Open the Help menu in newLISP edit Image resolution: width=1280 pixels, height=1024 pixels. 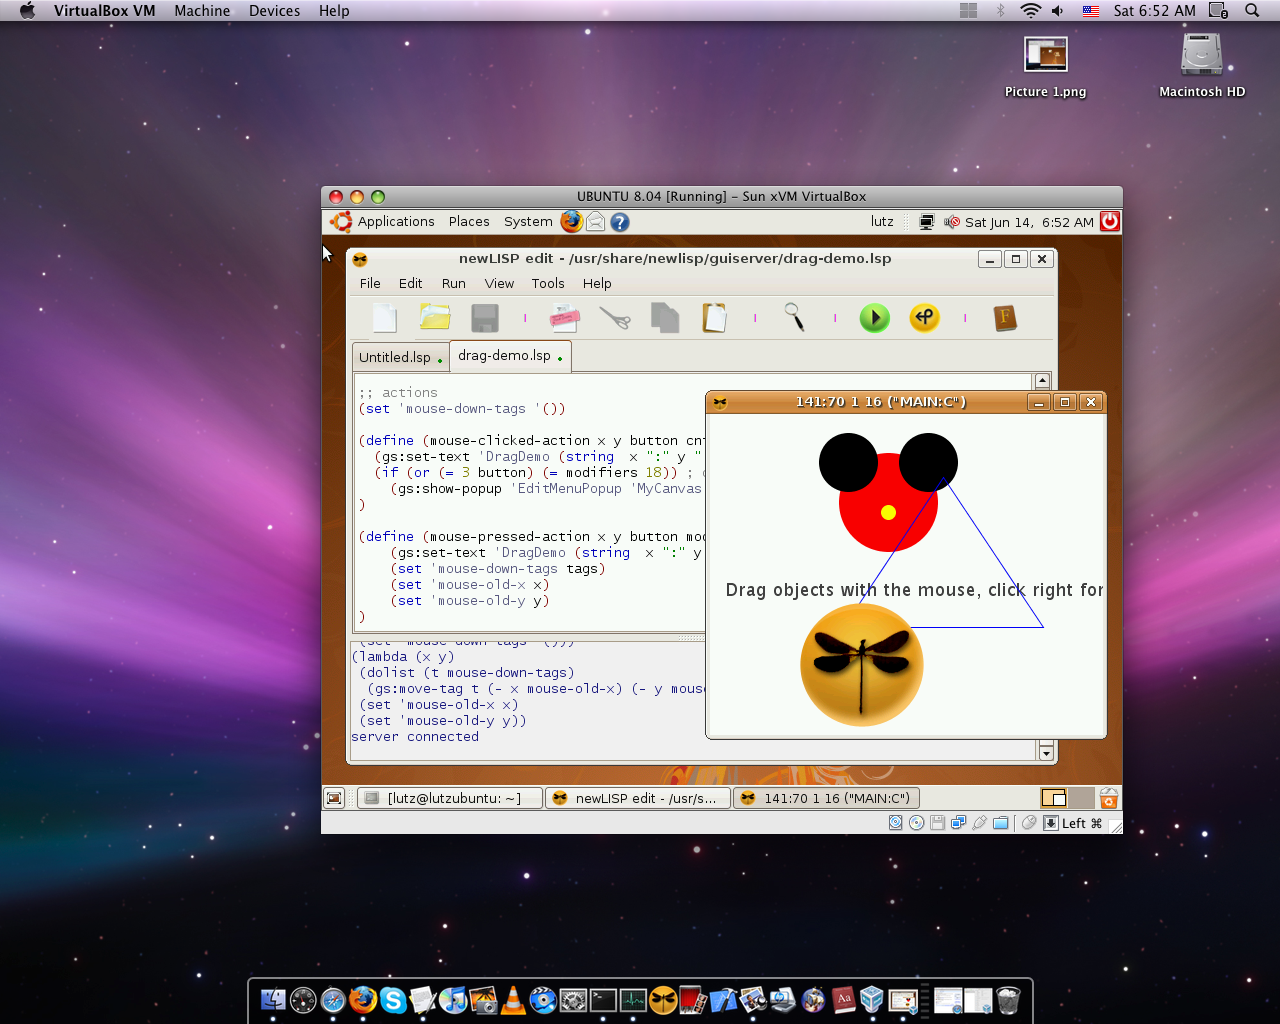point(597,283)
